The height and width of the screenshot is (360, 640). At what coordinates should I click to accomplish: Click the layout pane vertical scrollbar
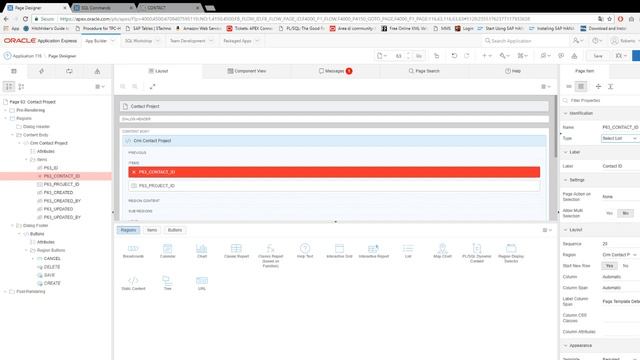(x=556, y=127)
